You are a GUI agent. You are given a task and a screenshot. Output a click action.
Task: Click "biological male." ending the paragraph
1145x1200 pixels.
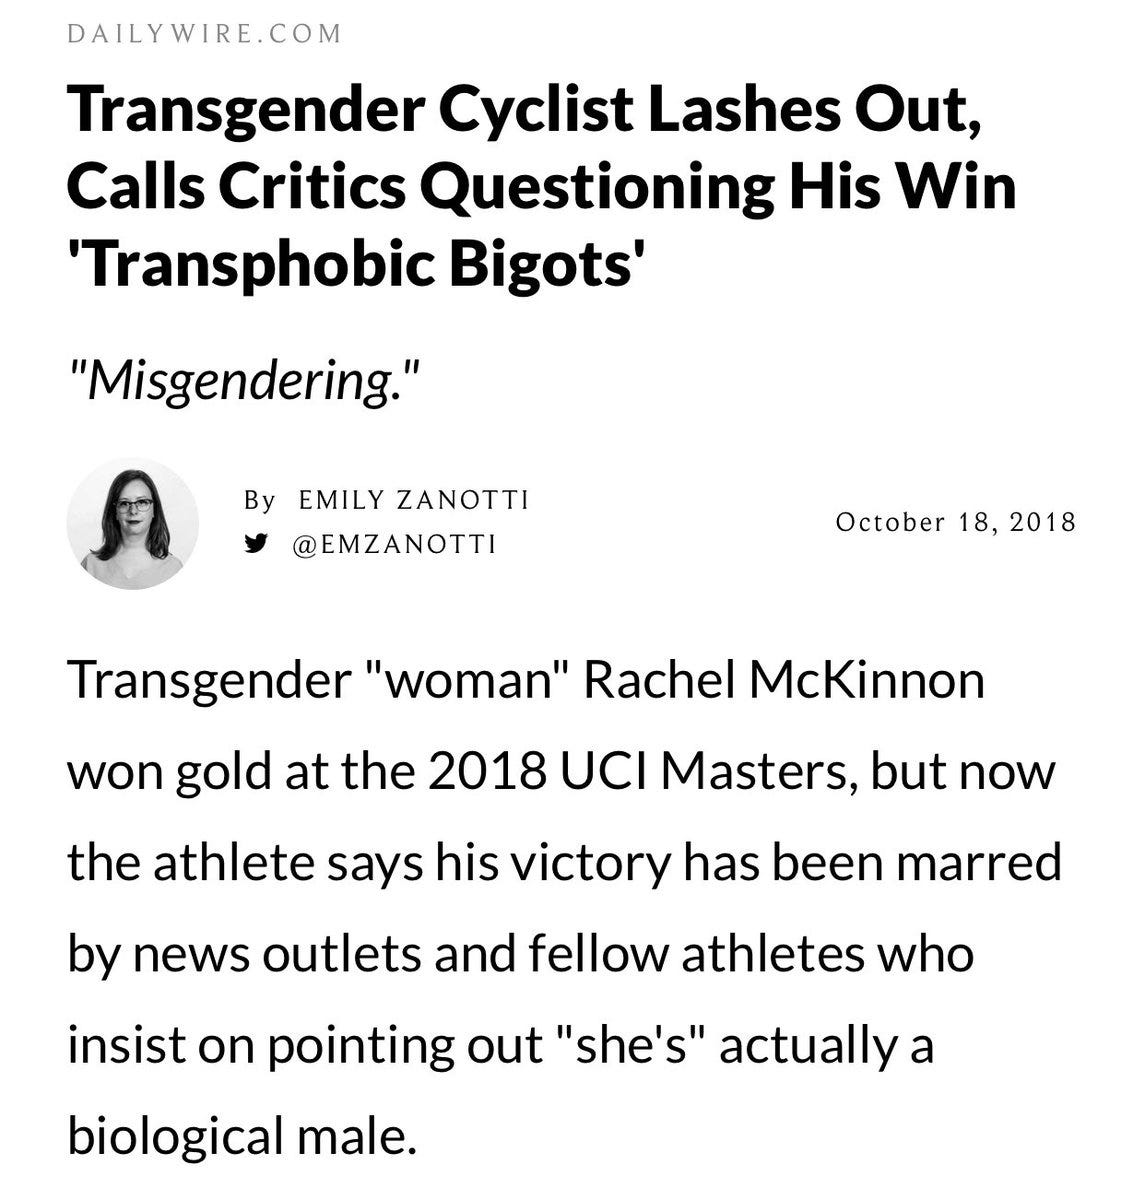point(240,1136)
